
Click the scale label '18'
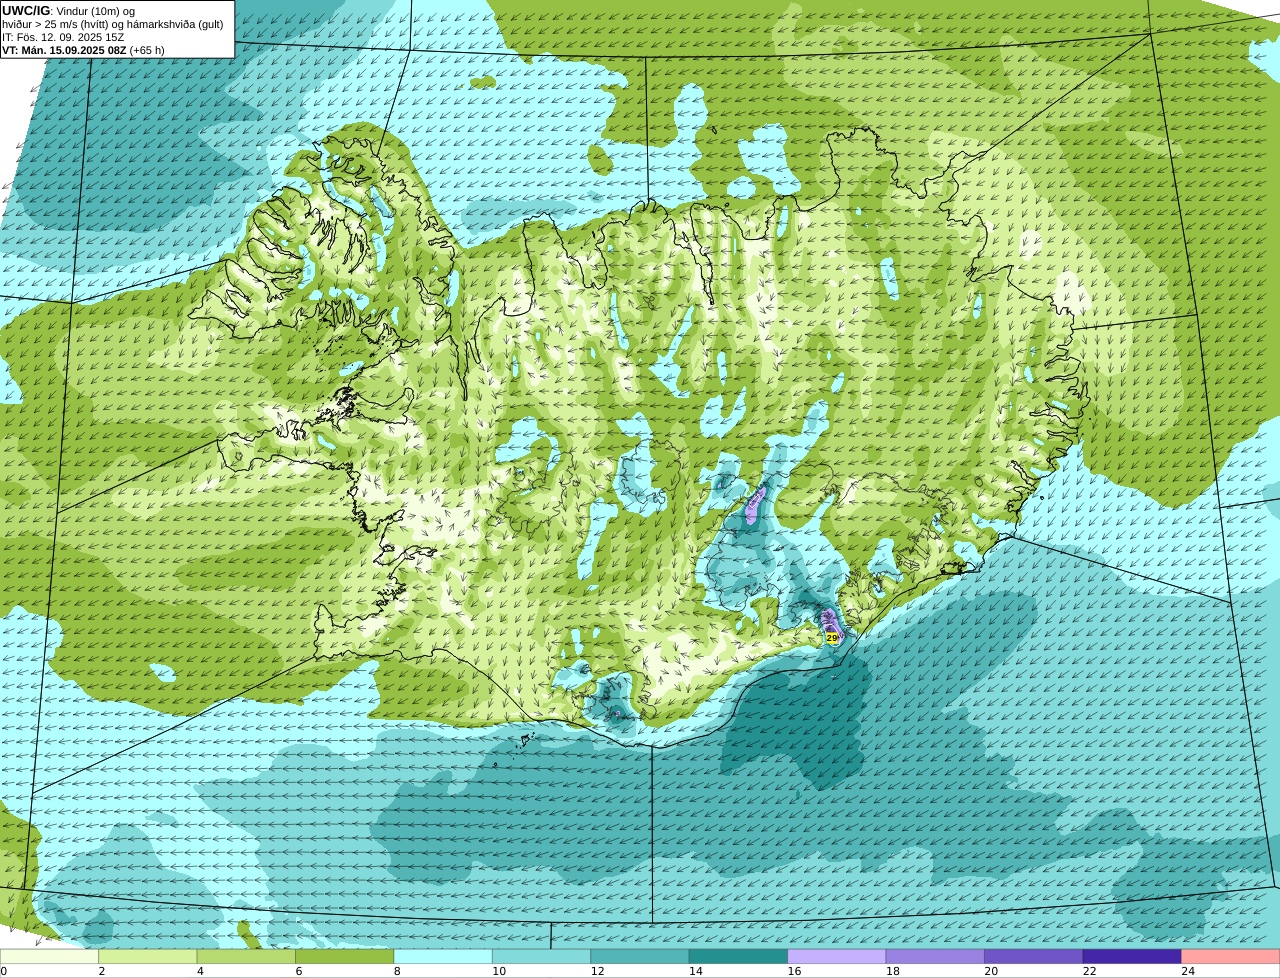tap(892, 970)
